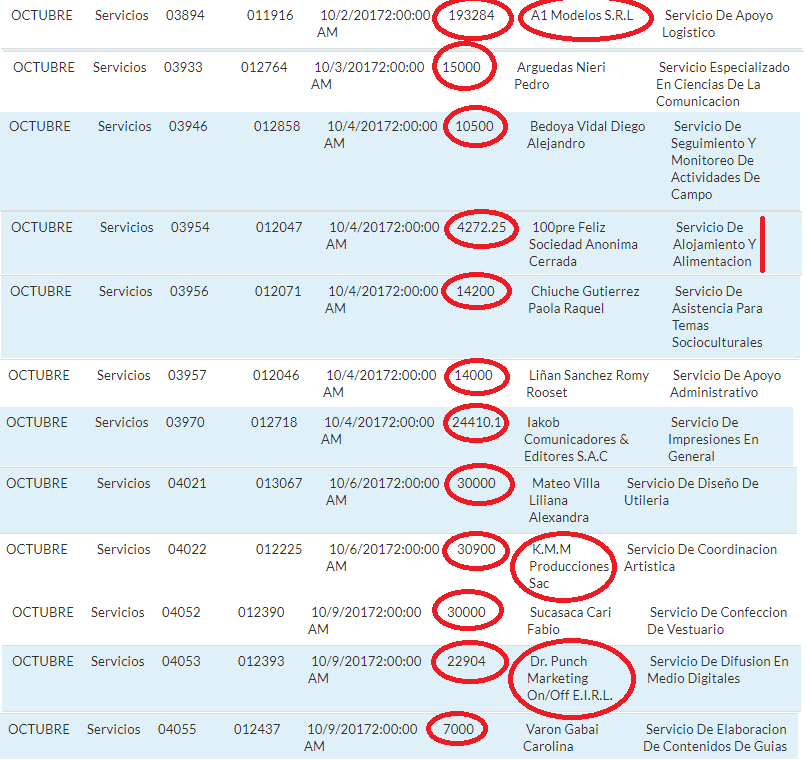This screenshot has height=760, width=807.
Task: Select order number 04021
Action: (x=187, y=484)
